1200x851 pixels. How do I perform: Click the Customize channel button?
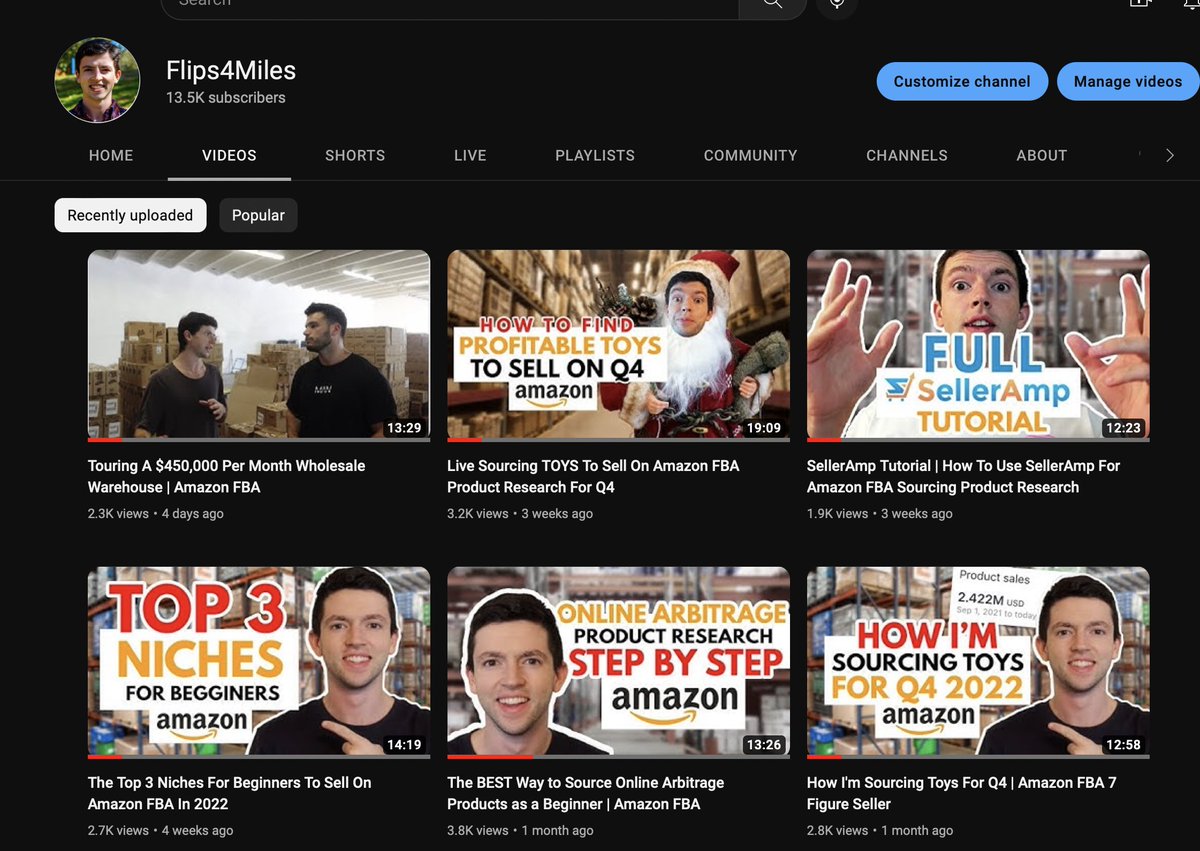[961, 81]
